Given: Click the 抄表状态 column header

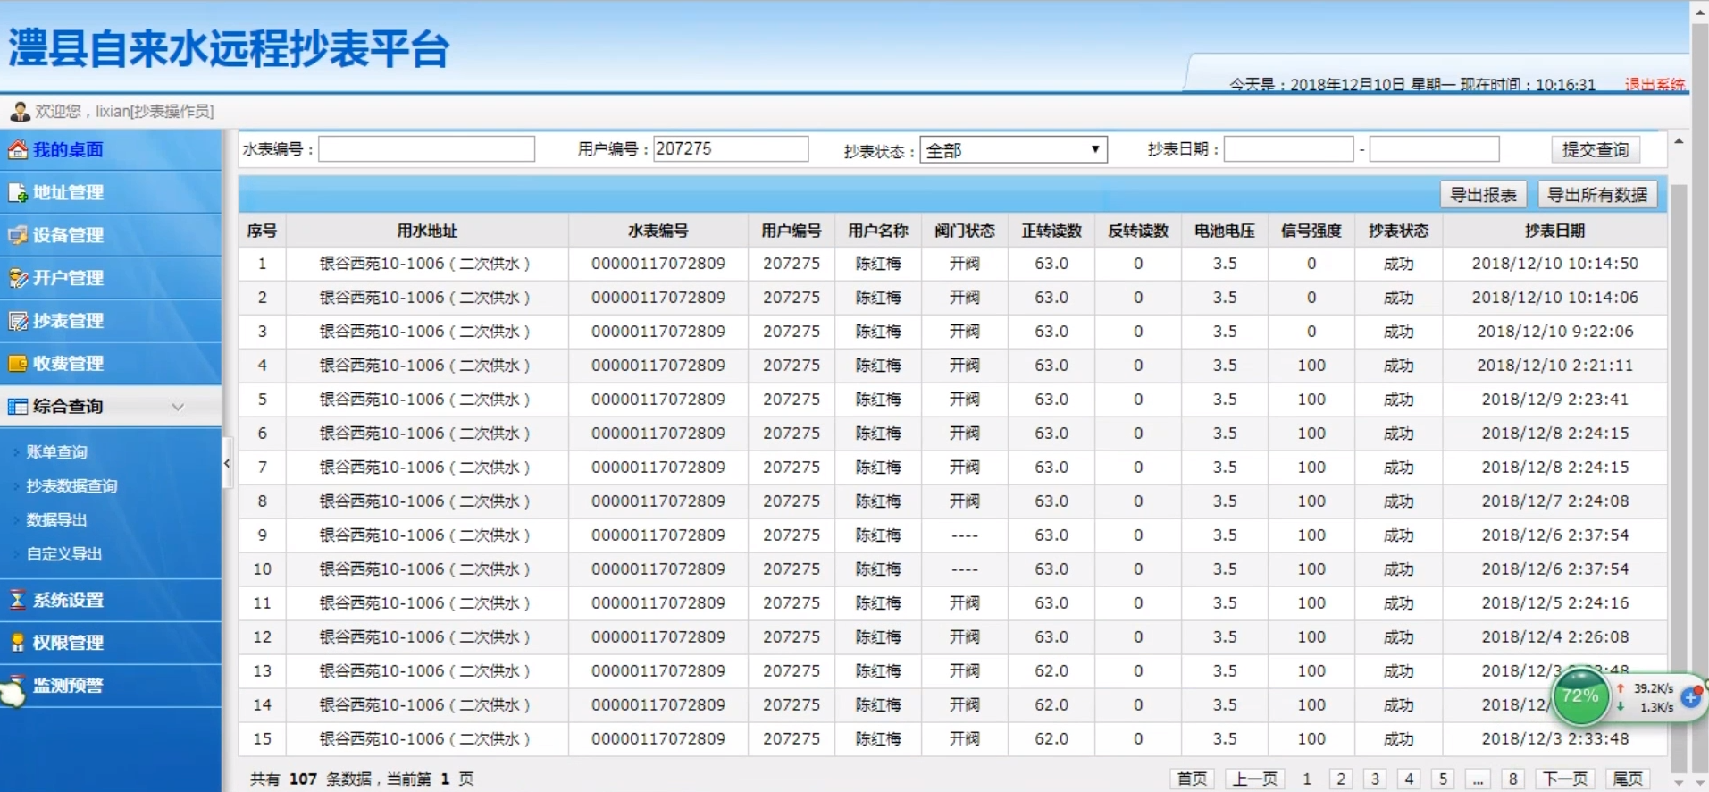Looking at the screenshot, I should [1398, 231].
